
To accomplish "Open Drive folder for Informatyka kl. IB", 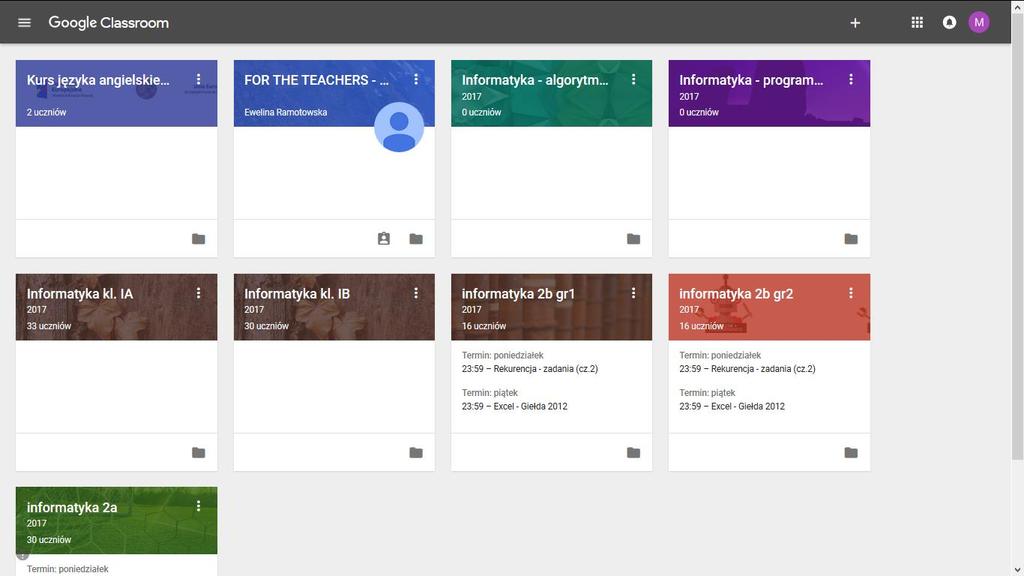I will point(416,453).
